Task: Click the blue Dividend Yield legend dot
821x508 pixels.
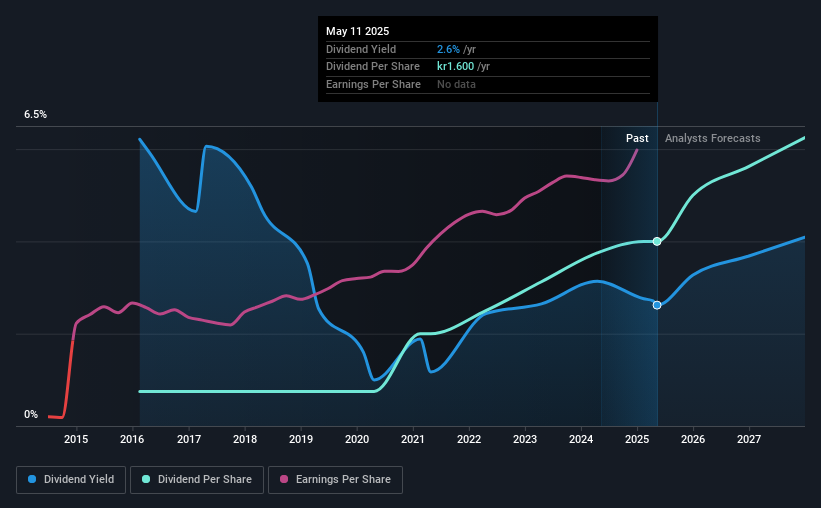Action: tap(32, 479)
